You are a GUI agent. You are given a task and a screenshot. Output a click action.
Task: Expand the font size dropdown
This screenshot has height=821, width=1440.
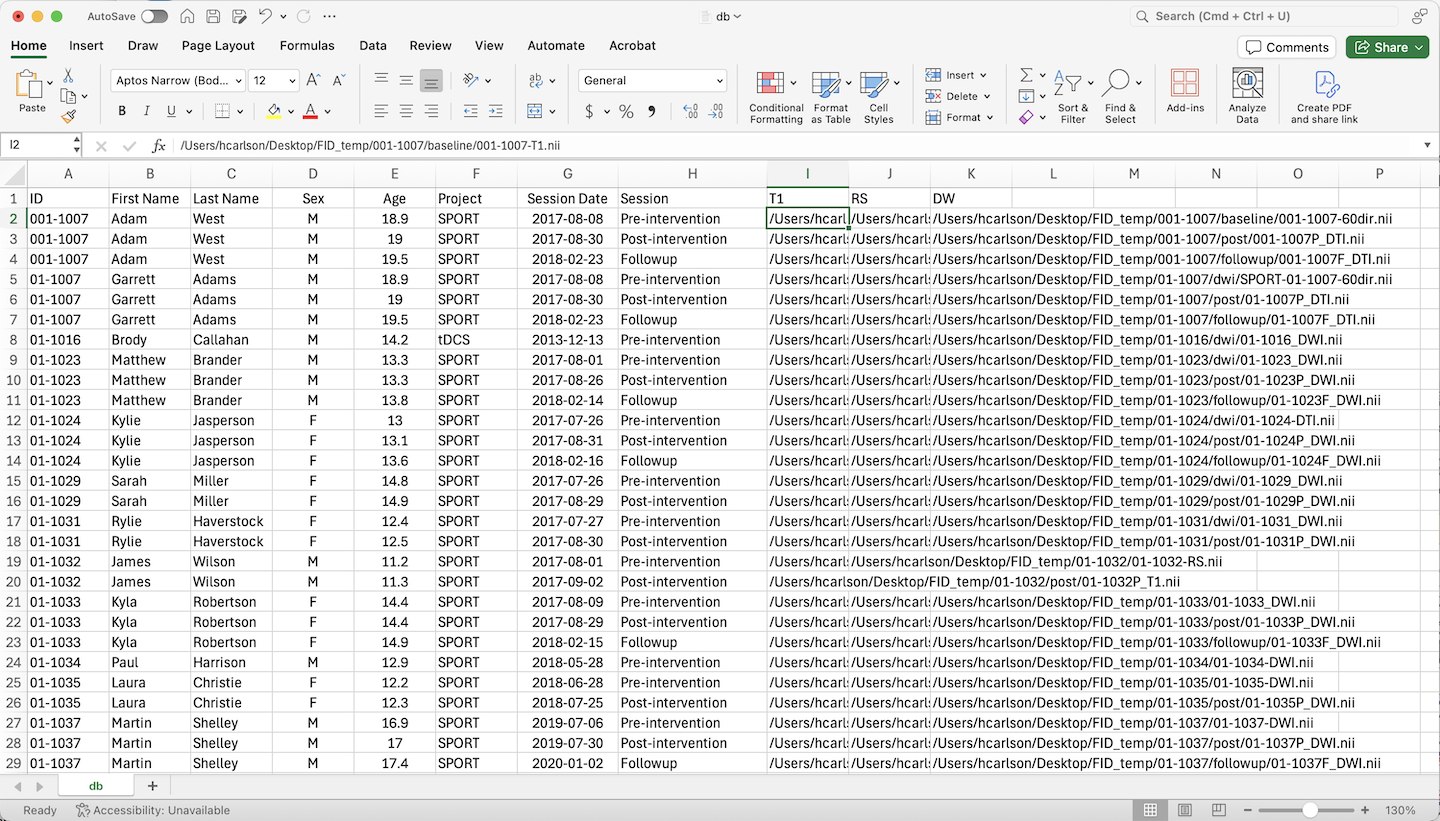(x=292, y=81)
